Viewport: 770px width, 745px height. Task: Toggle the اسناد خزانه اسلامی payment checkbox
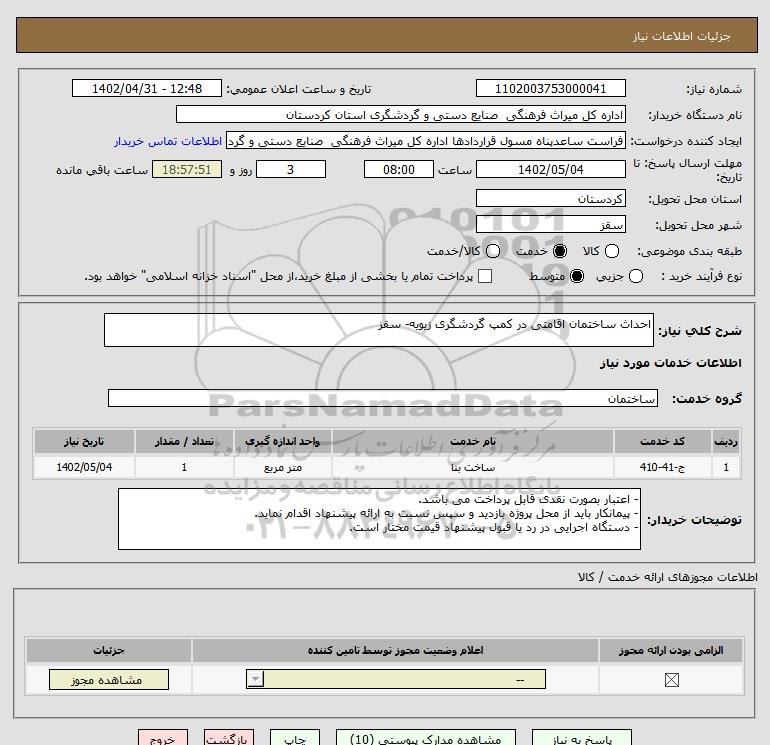point(485,276)
